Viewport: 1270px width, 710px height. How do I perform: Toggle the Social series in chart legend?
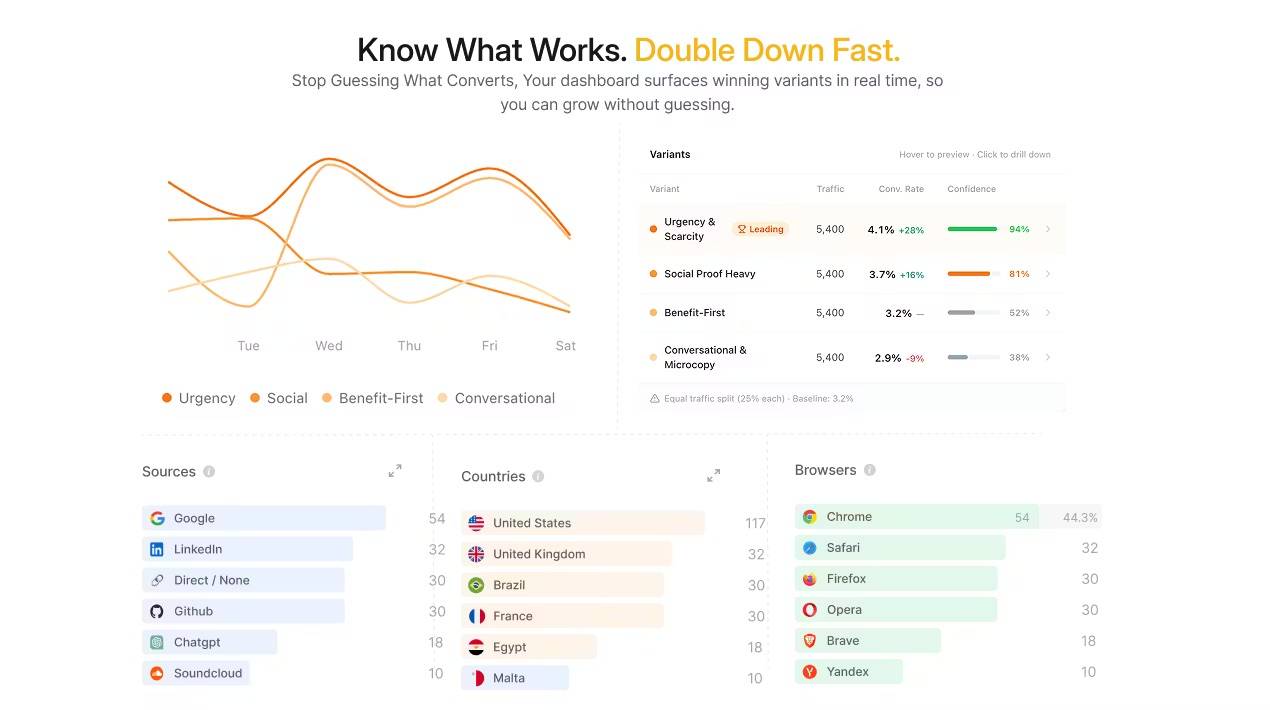point(278,398)
